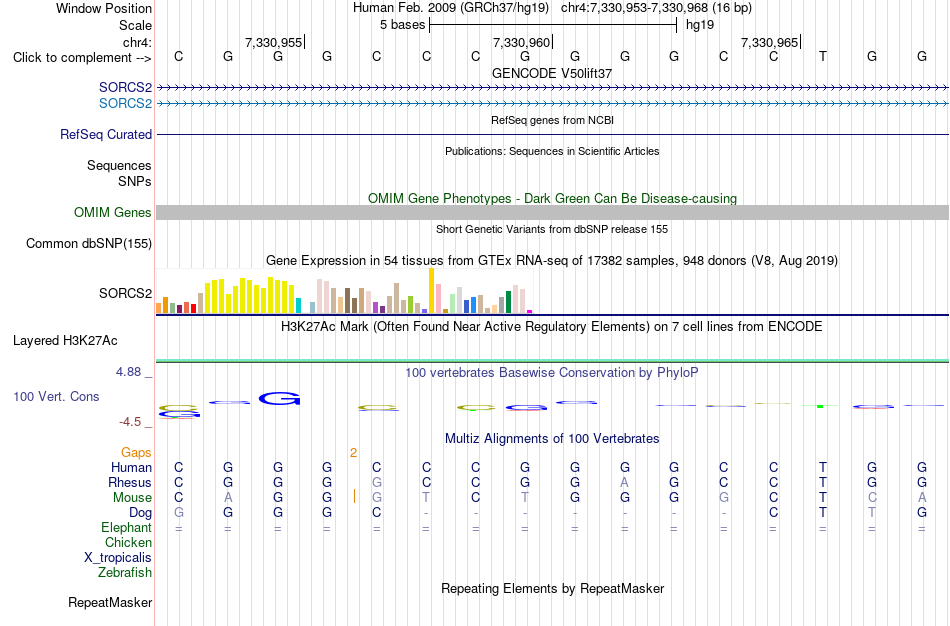Screen dimensions: 950x626
Task: Click the large blue G conservation logo
Action: [x=279, y=399]
